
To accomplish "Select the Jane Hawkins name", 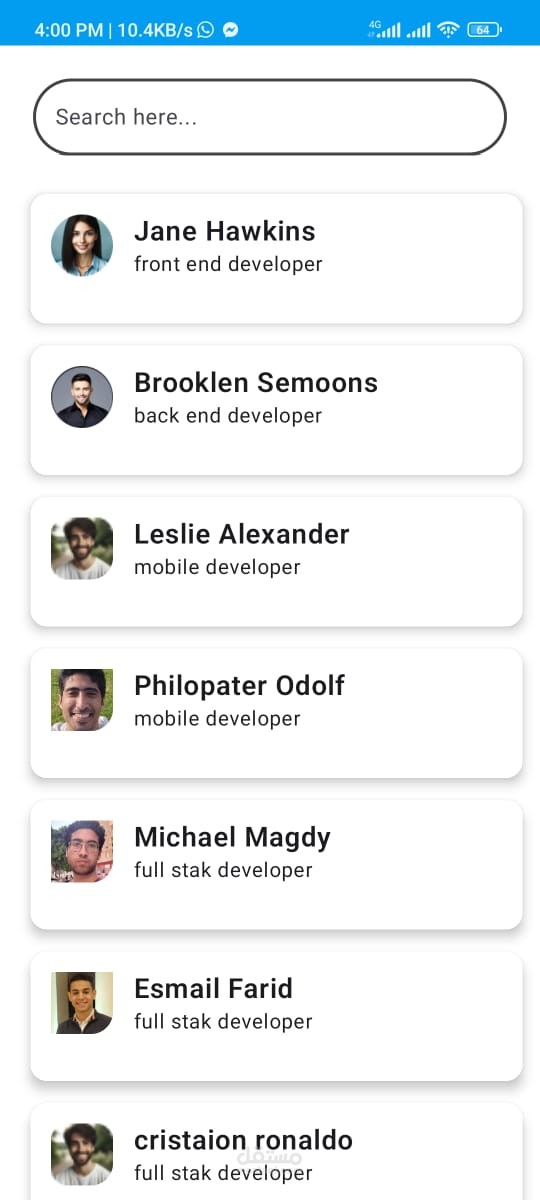I will click(225, 231).
